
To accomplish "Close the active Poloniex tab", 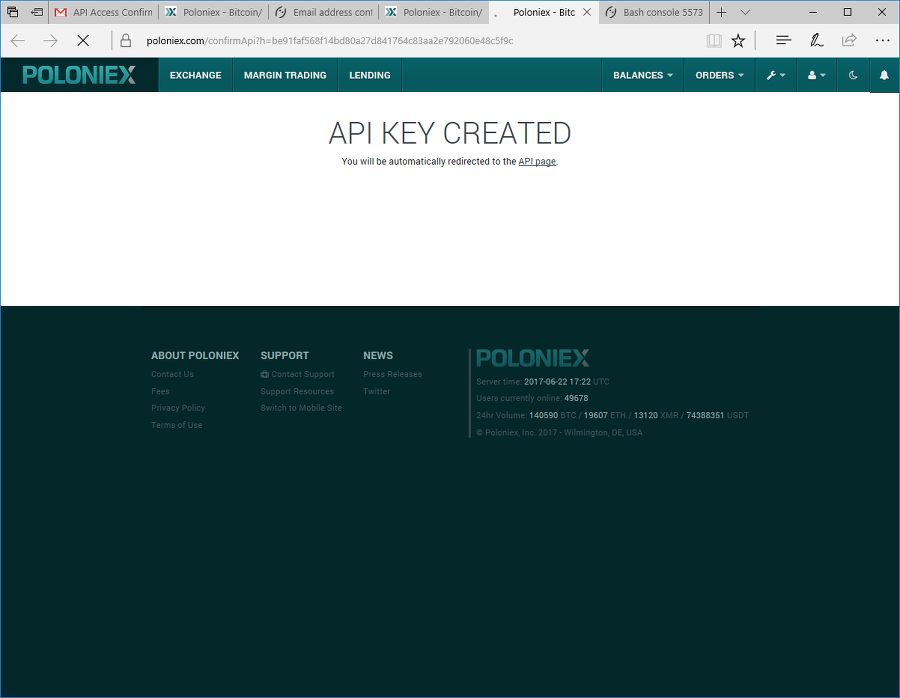I will [x=587, y=12].
